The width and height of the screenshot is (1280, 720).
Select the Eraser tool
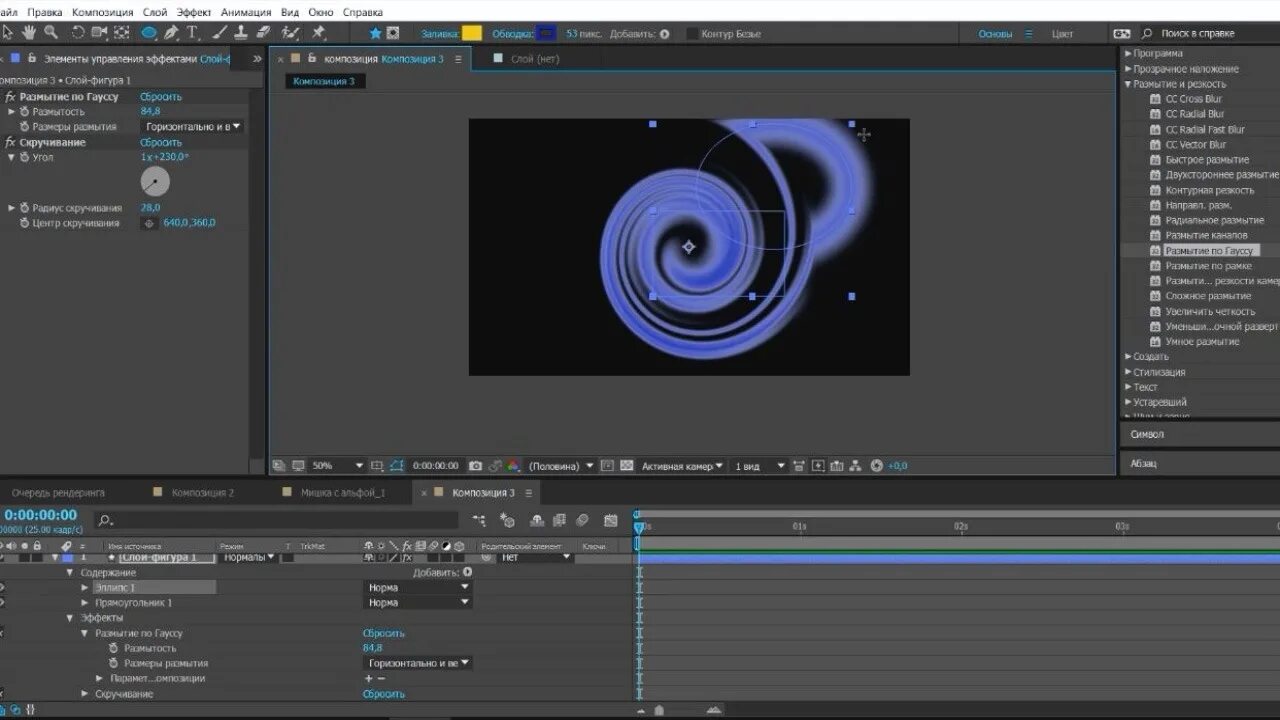[x=263, y=33]
